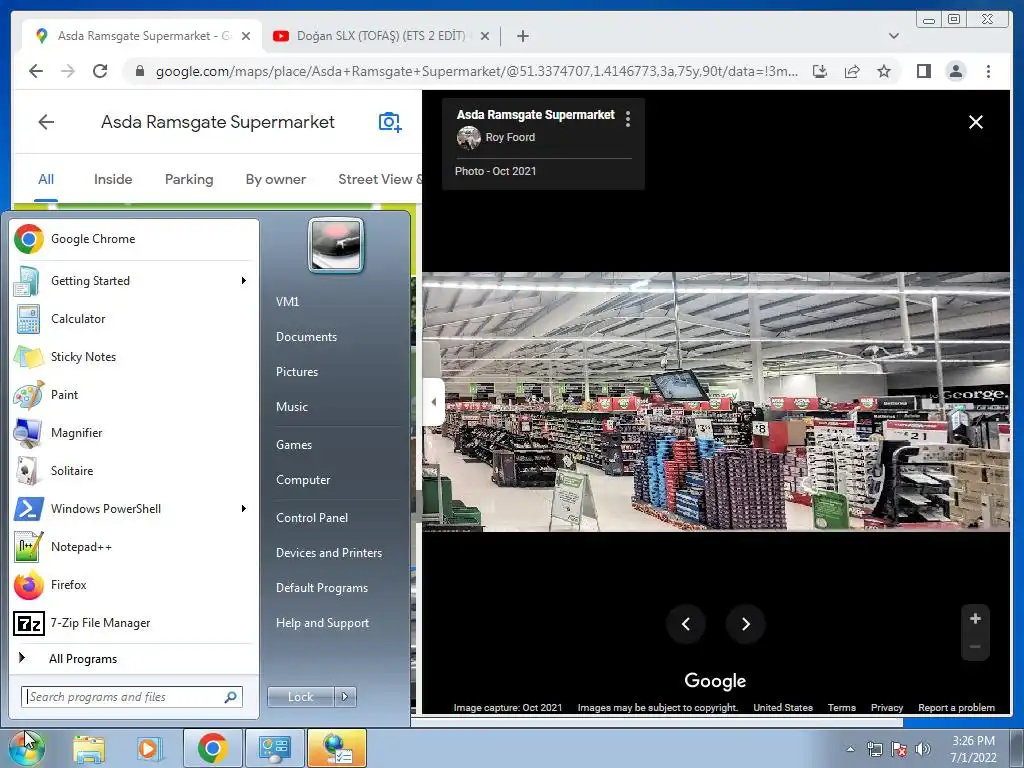1024x768 pixels.
Task: Open Chrome three-dot menu
Action: coord(988,71)
